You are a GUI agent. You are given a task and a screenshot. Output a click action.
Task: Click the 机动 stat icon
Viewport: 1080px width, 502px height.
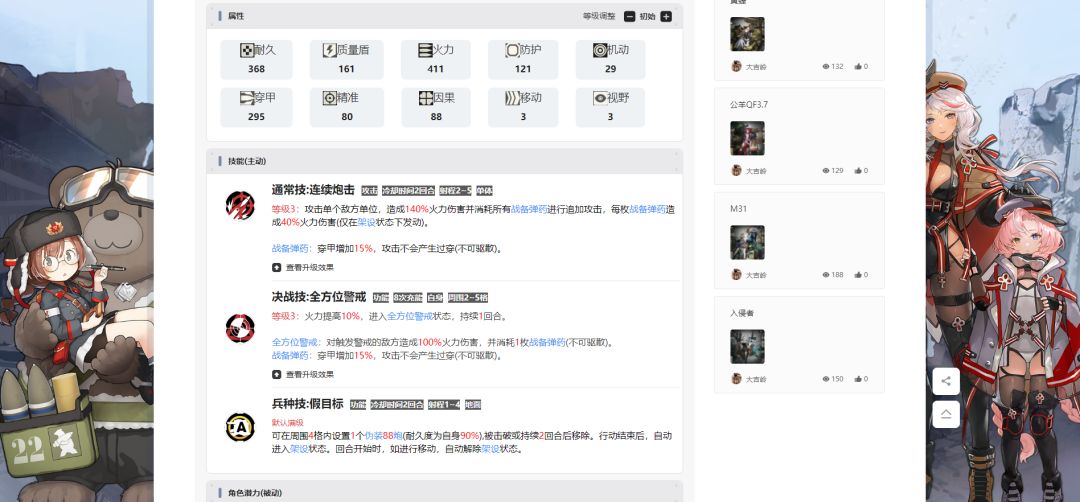(x=600, y=50)
